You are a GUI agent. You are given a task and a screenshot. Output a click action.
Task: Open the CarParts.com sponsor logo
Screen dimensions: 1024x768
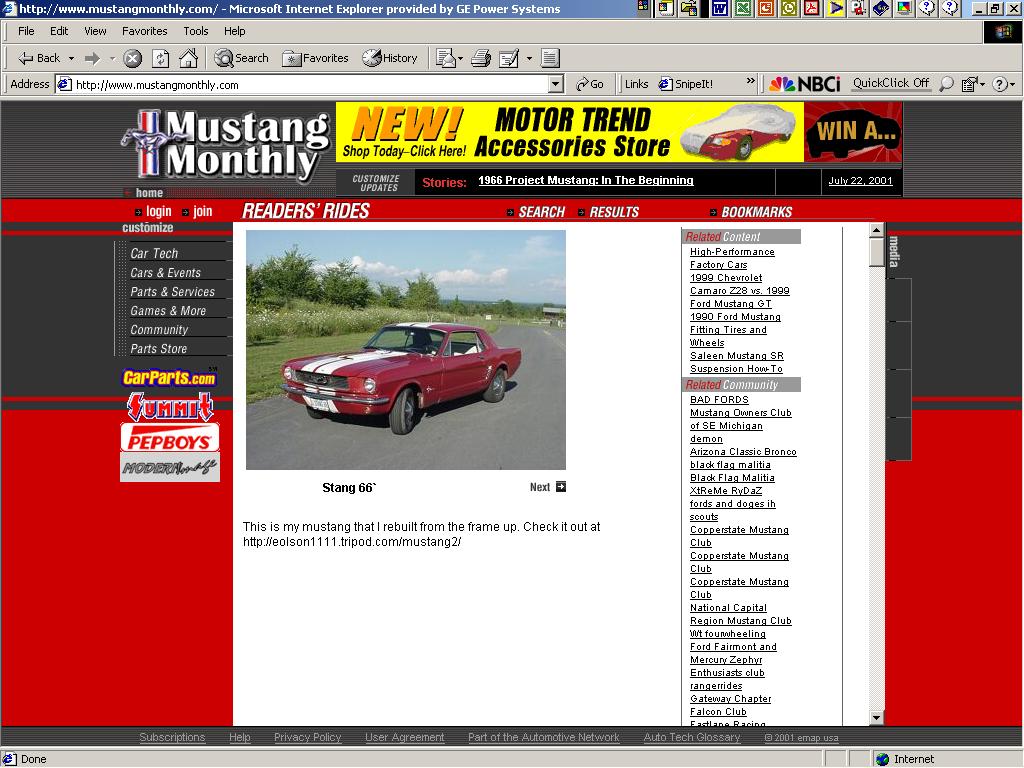coord(169,377)
